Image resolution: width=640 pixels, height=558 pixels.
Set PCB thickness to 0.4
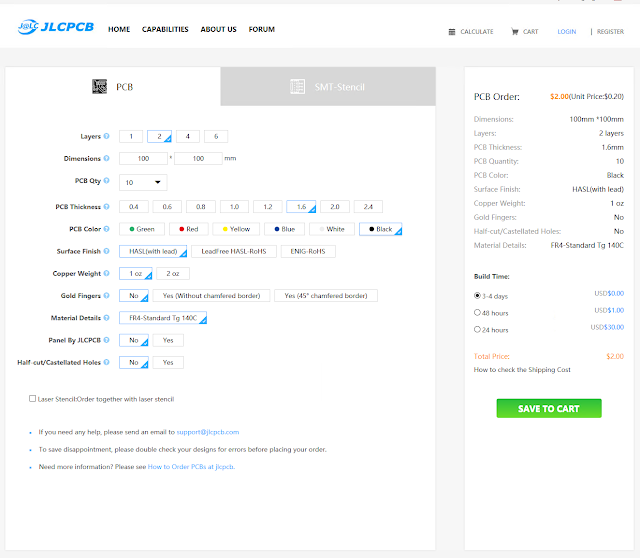pyautogui.click(x=134, y=207)
